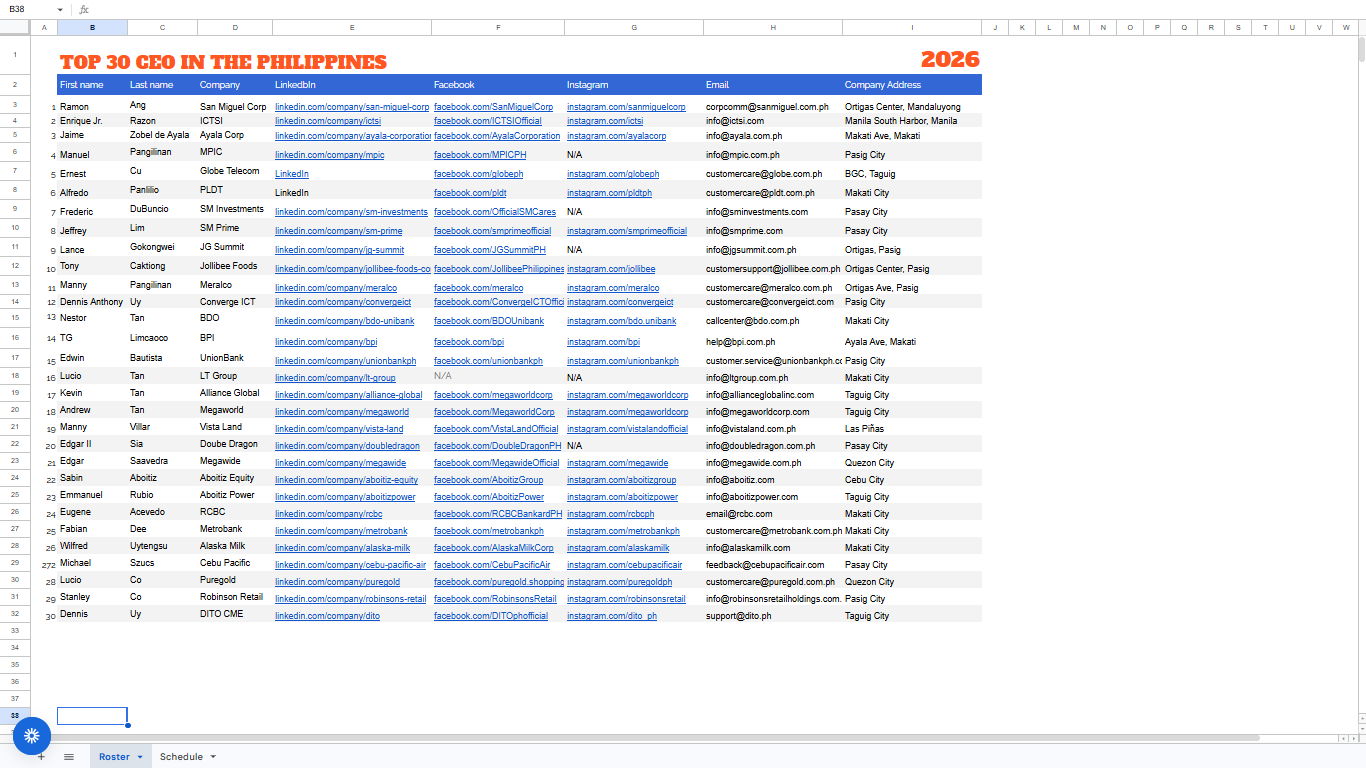Visit instagram.com/unionbankph link
The height and width of the screenshot is (768, 1366).
623,361
